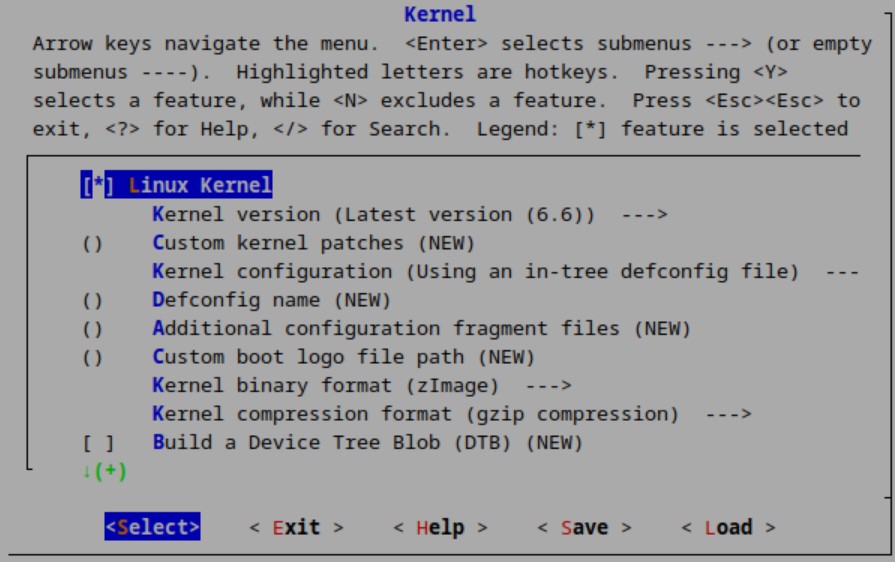
Task: Click the Custom kernel patches empty field
Action: coord(93,243)
